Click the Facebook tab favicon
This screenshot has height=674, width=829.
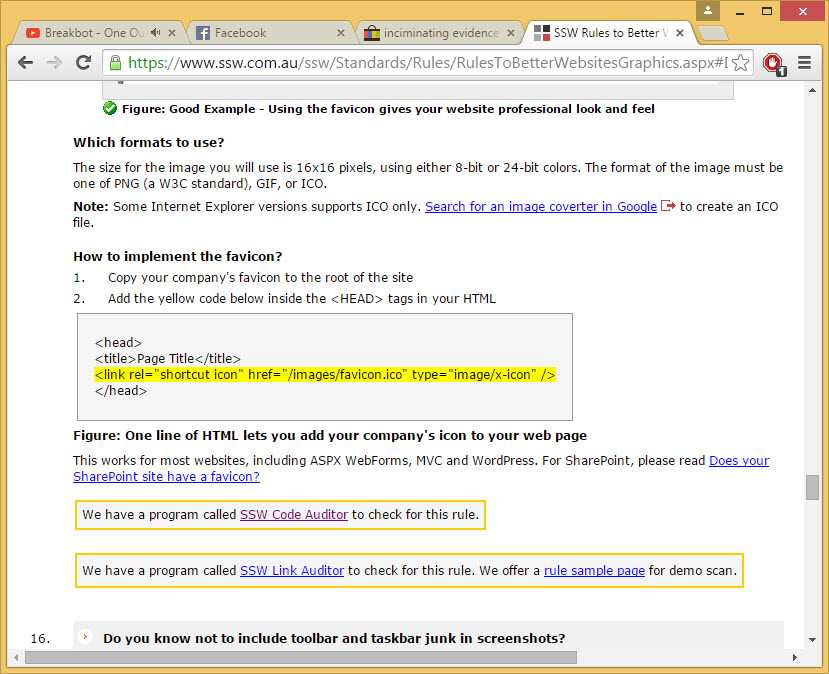202,33
